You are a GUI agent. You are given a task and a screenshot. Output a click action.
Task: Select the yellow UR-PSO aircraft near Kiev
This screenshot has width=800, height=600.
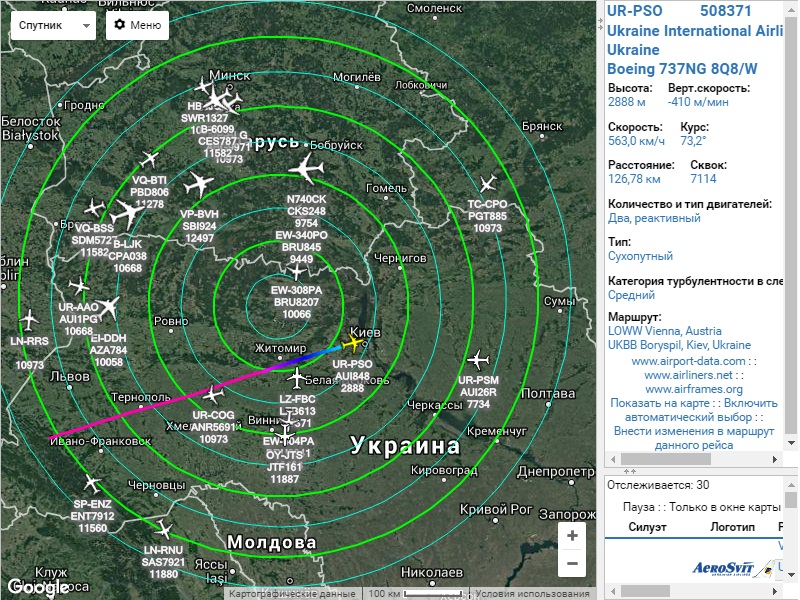point(354,343)
